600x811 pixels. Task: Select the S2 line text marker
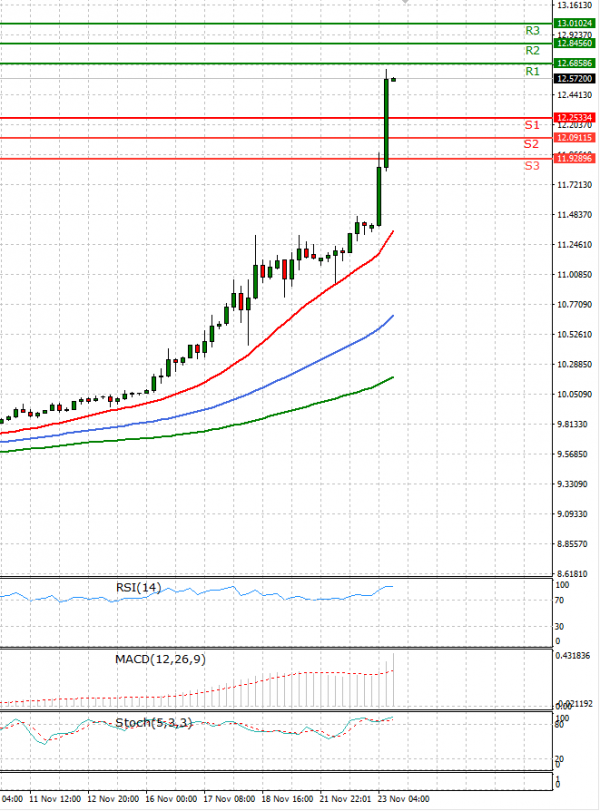(x=531, y=144)
